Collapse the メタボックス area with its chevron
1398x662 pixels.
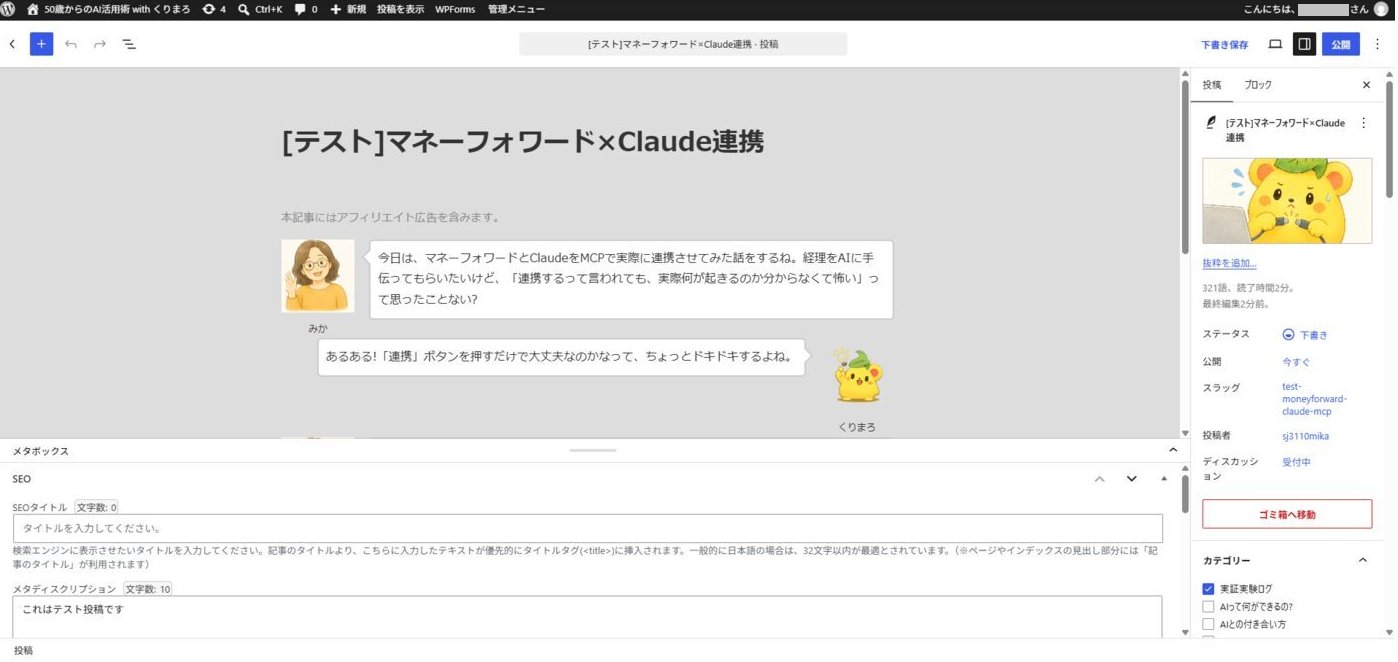(1174, 451)
